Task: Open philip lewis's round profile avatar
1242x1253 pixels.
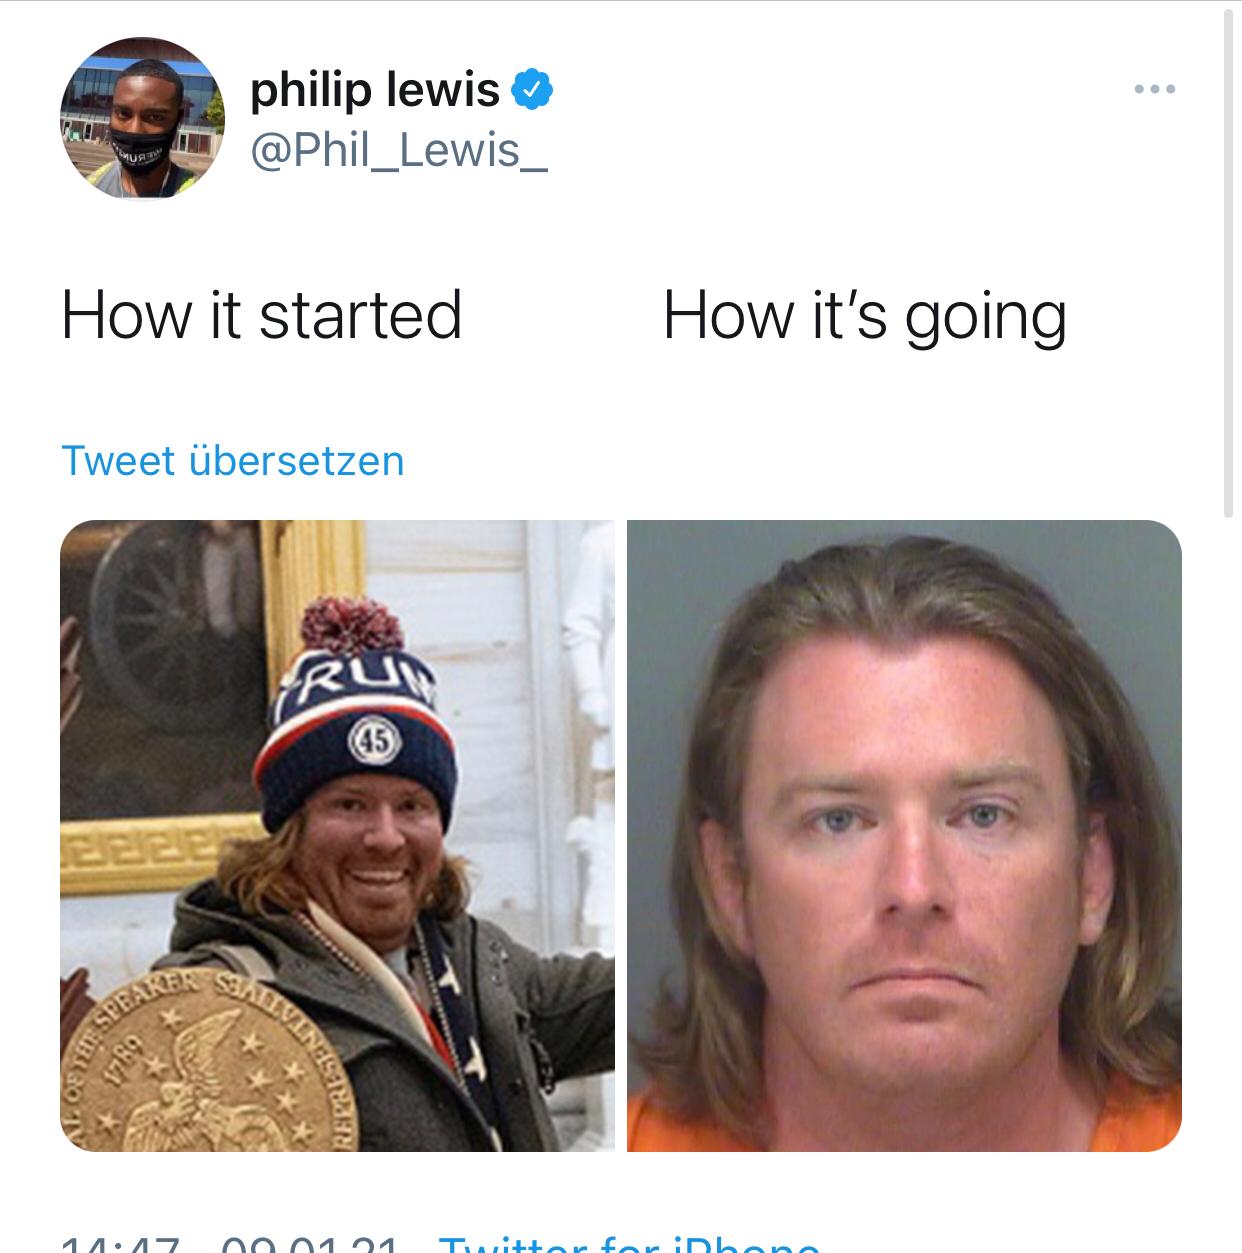Action: pyautogui.click(x=143, y=118)
